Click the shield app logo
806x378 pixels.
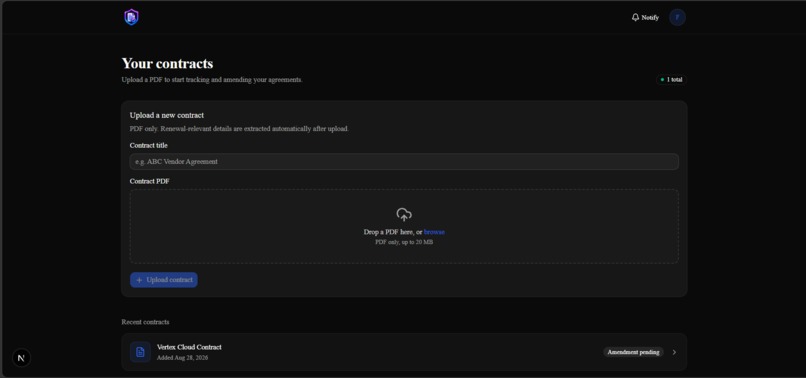131,17
